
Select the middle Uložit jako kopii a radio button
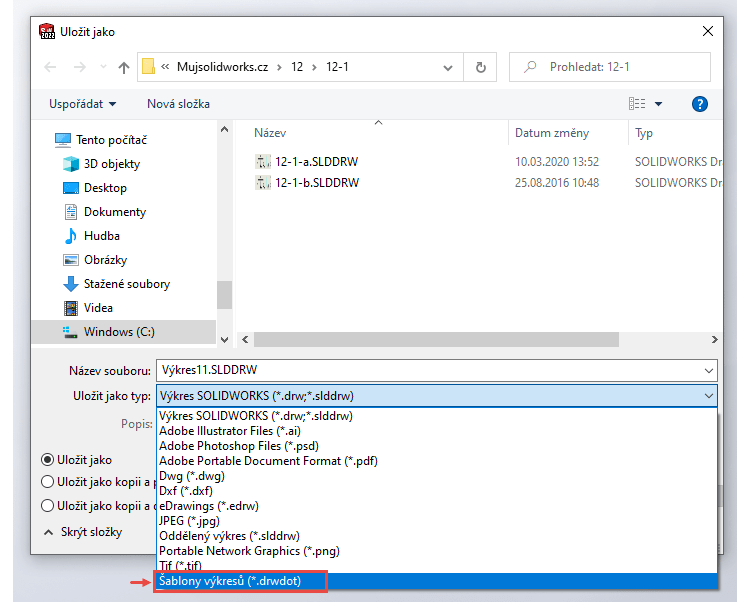point(47,482)
